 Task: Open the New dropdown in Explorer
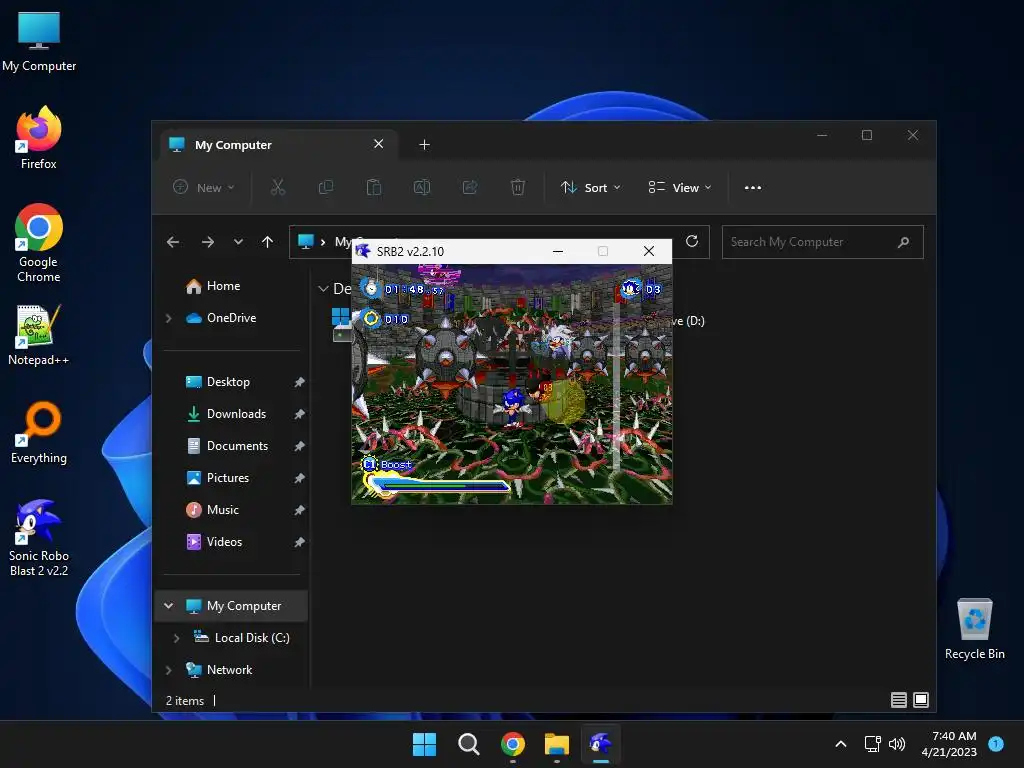tap(203, 187)
